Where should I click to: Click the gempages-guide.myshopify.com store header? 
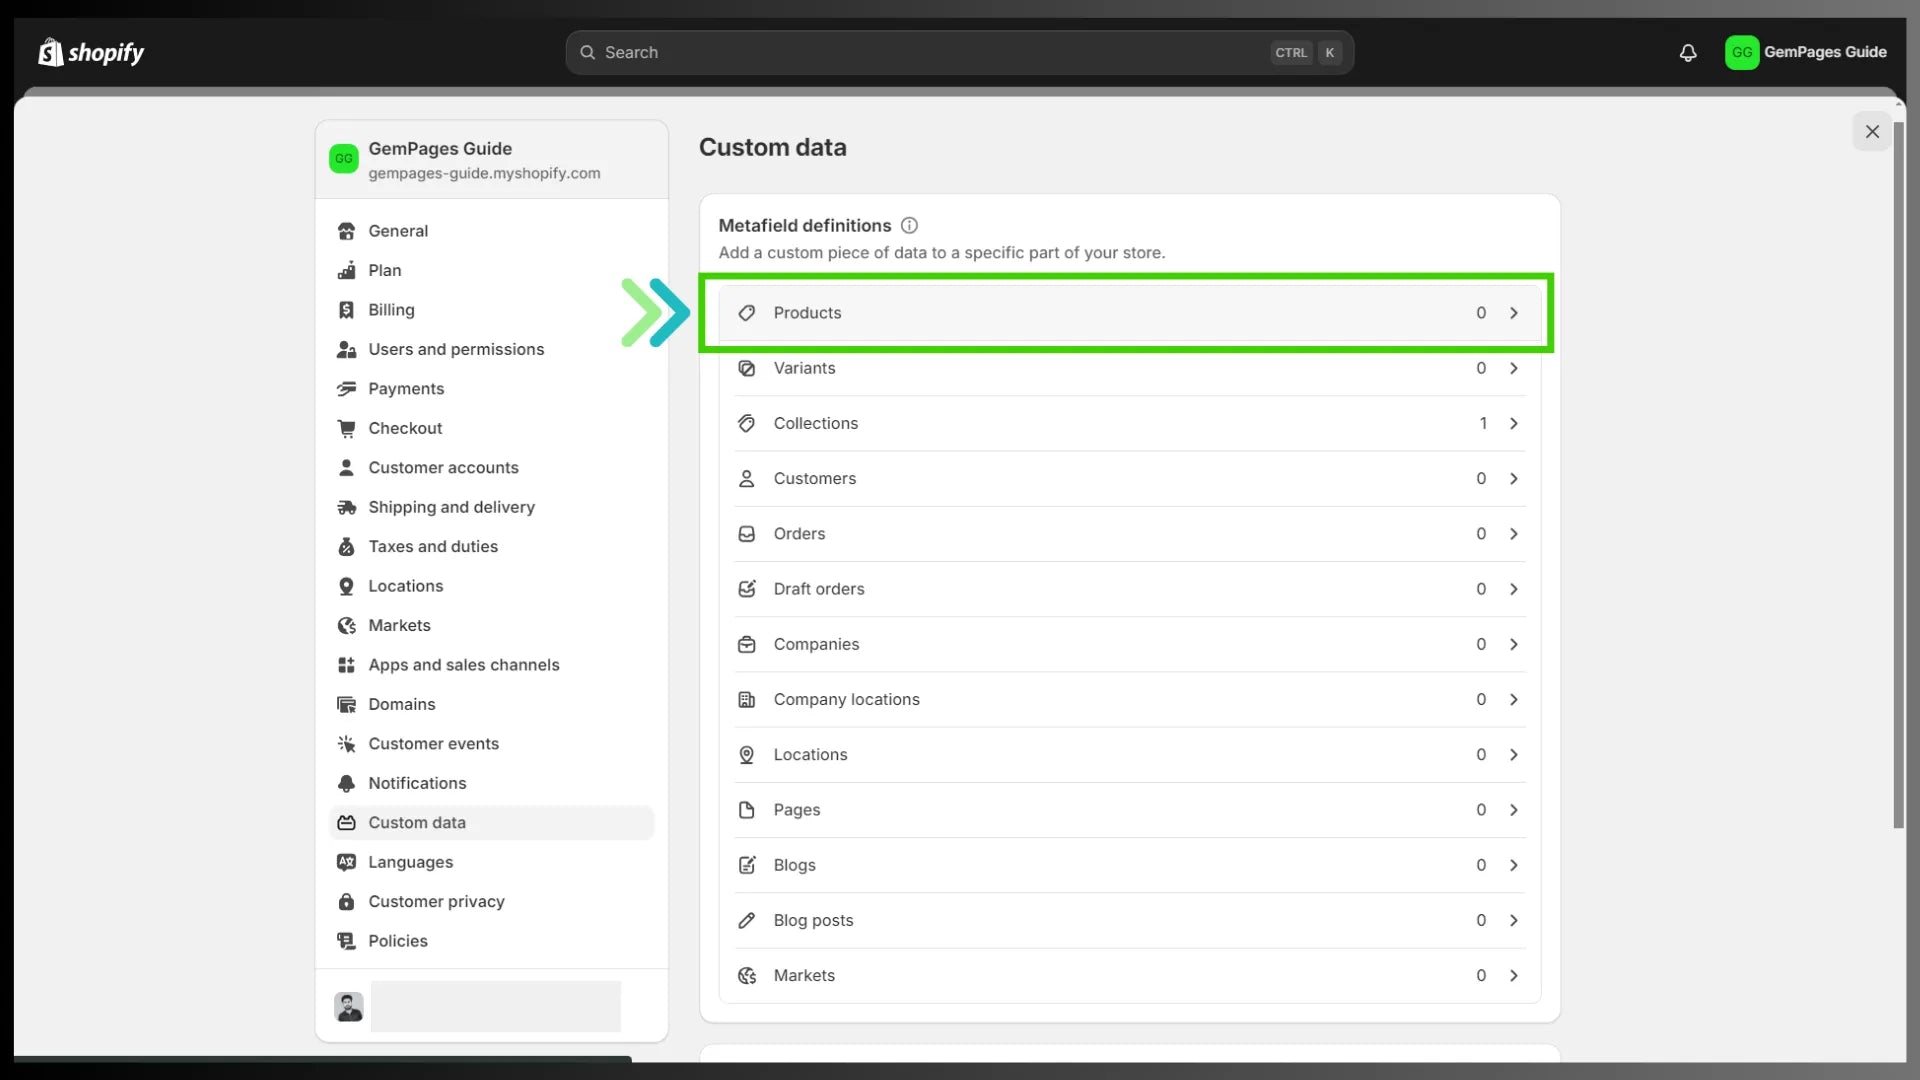(491, 160)
